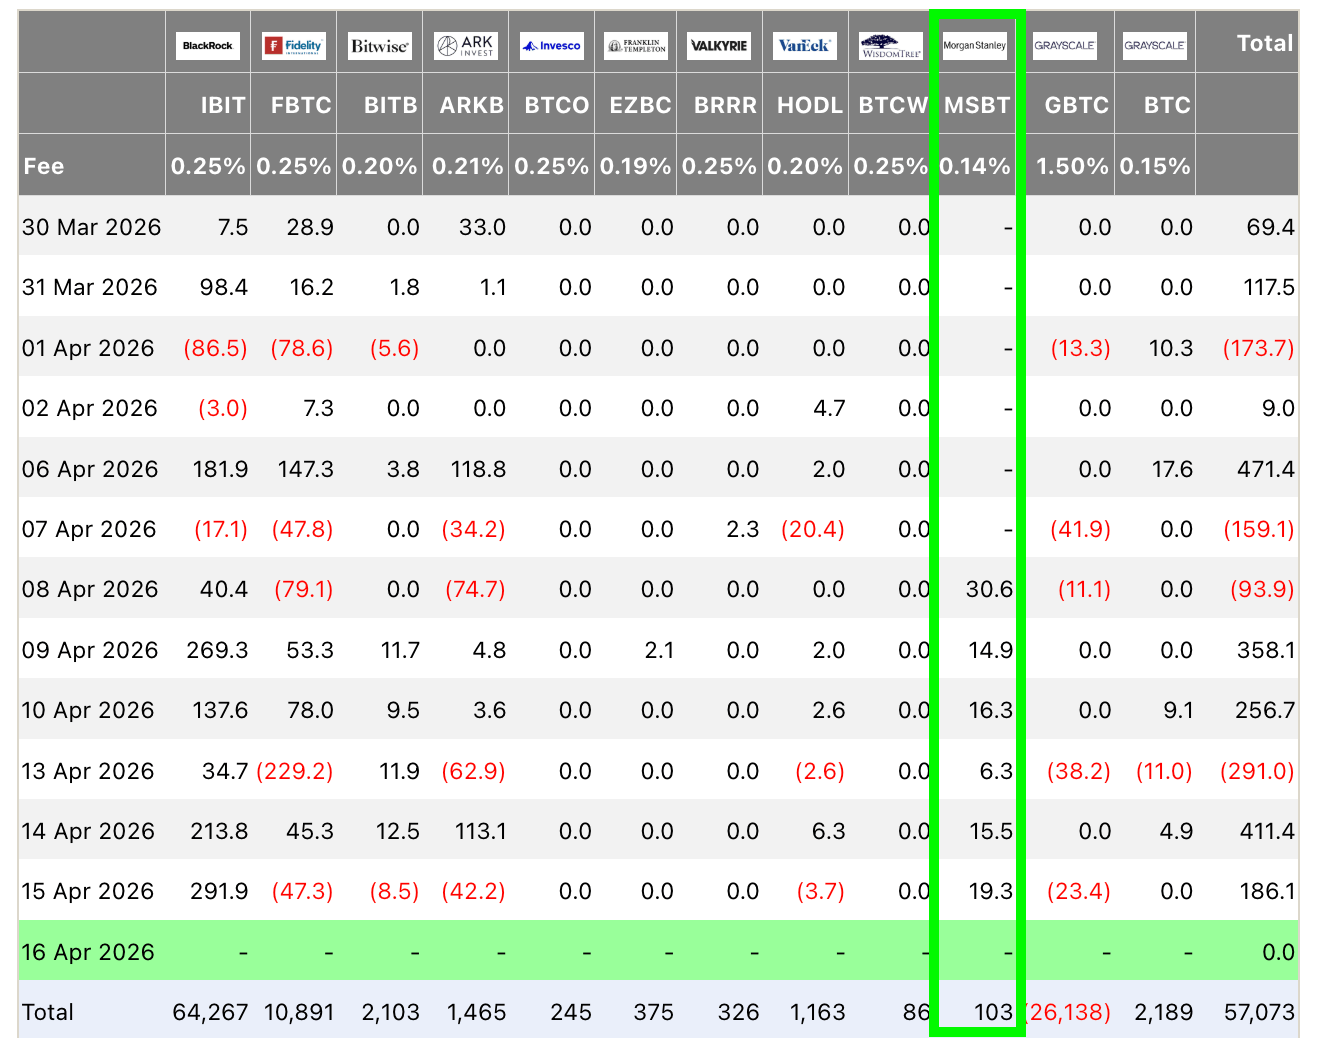Select the IBIT ticker column header

pos(223,105)
